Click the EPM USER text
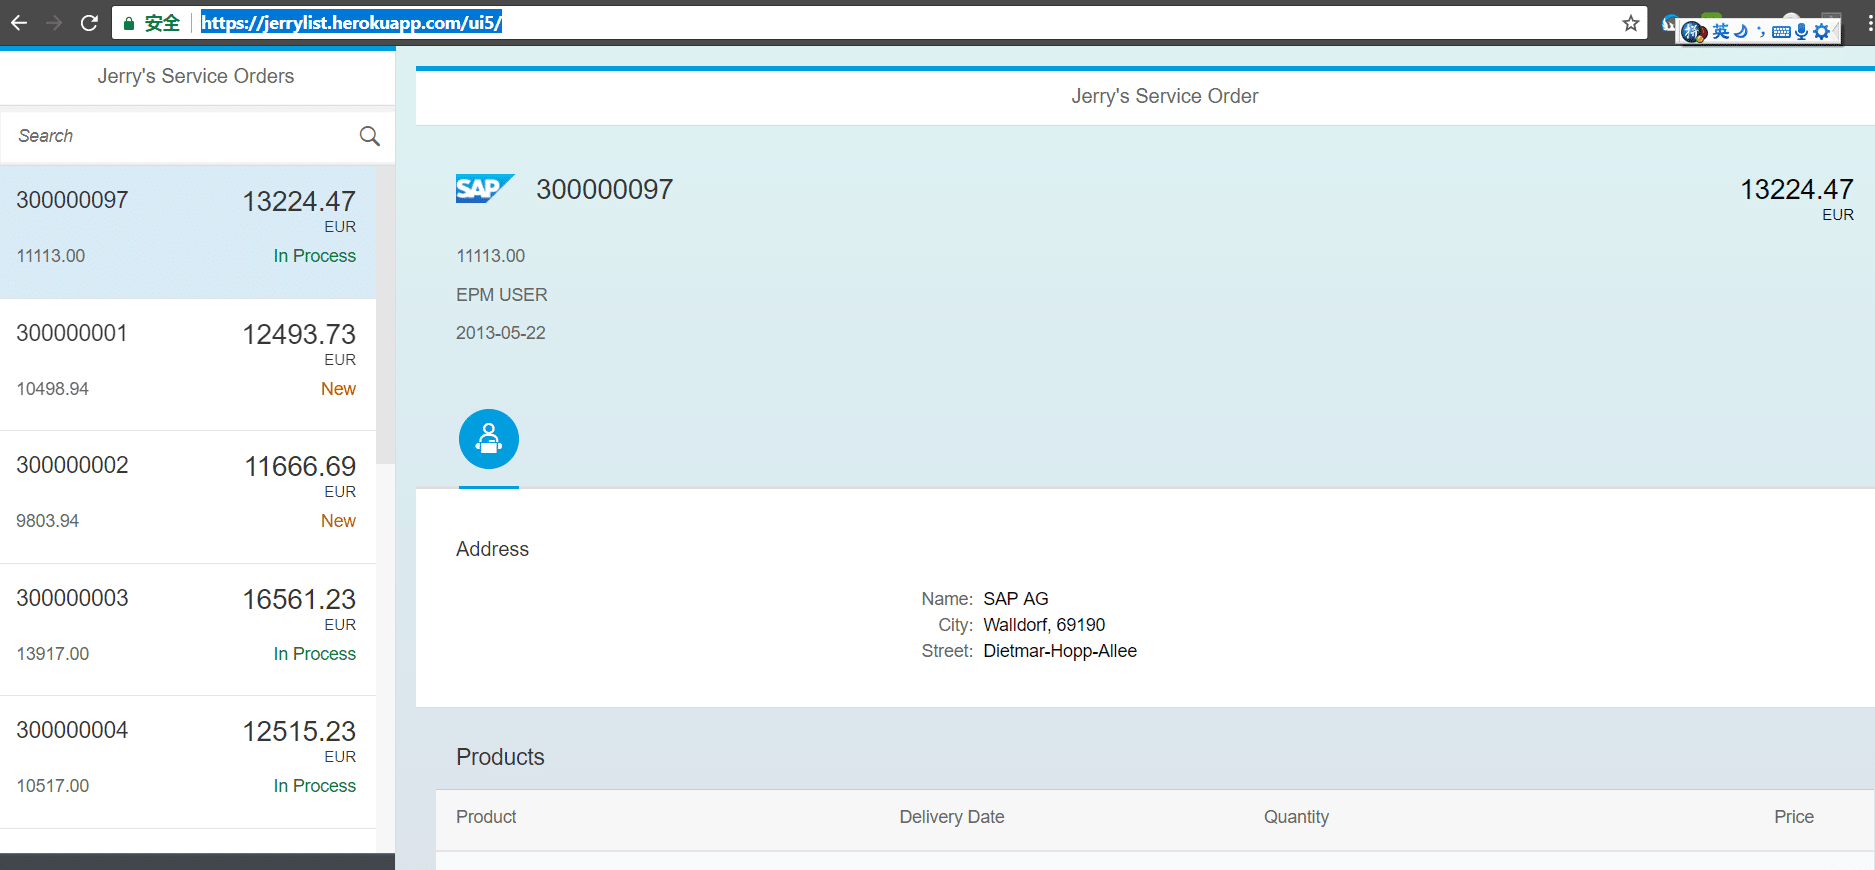This screenshot has height=870, width=1875. [x=502, y=295]
